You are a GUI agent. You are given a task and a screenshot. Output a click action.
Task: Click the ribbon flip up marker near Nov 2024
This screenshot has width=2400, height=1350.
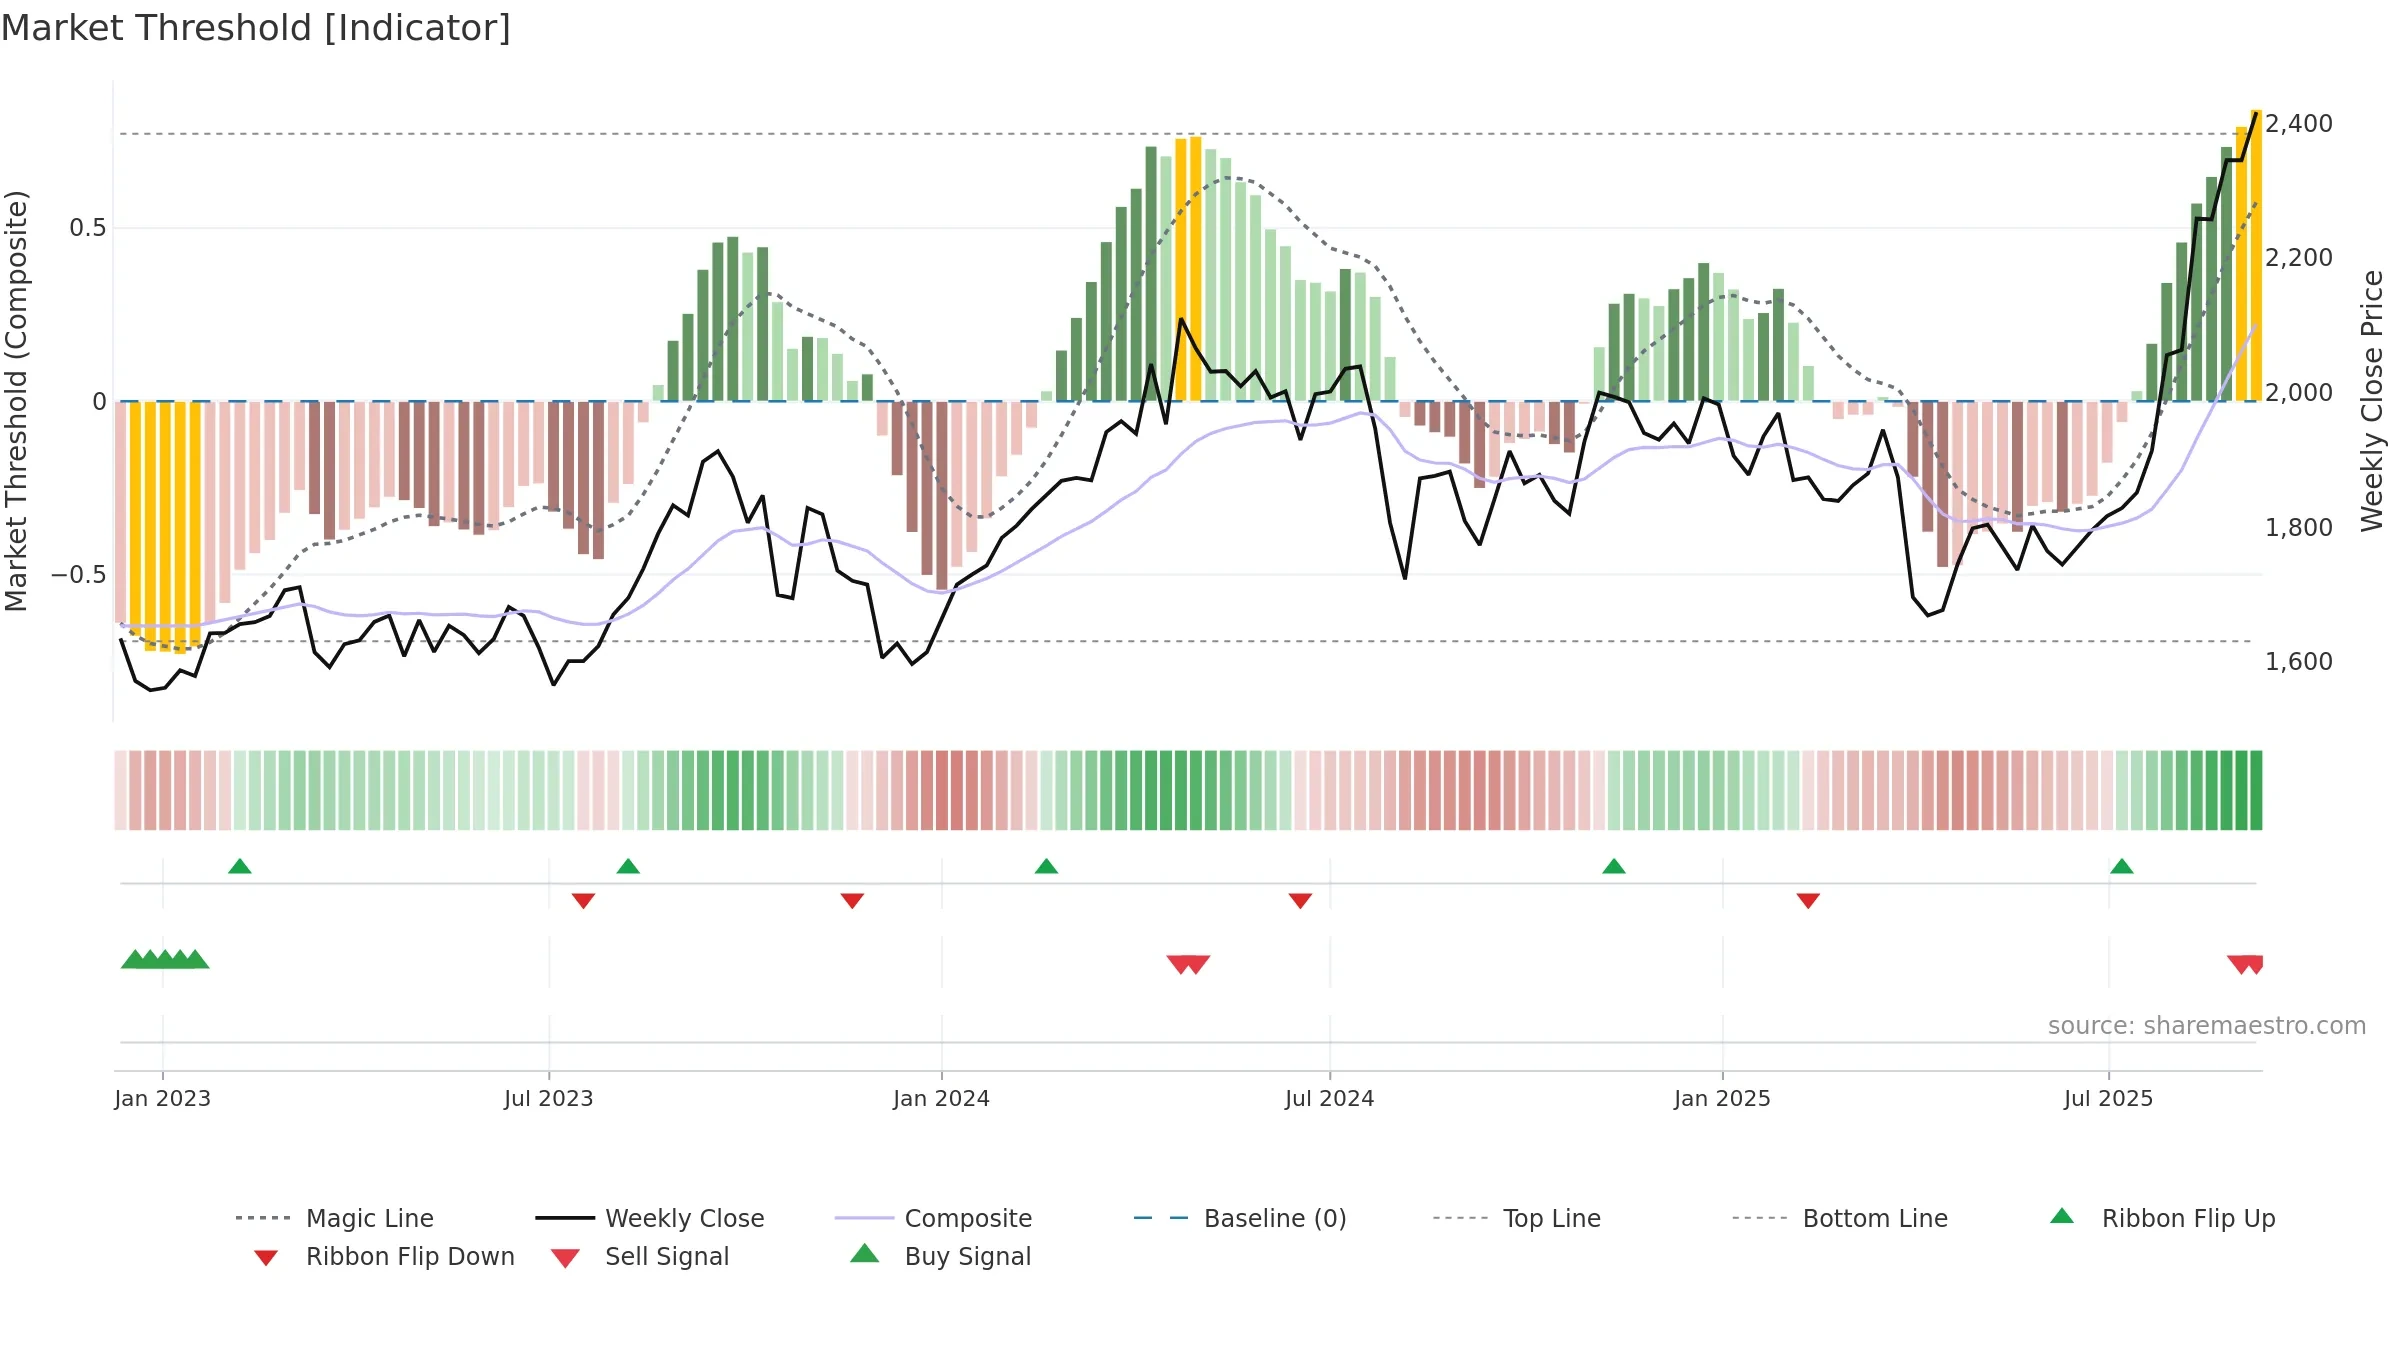pos(1614,866)
